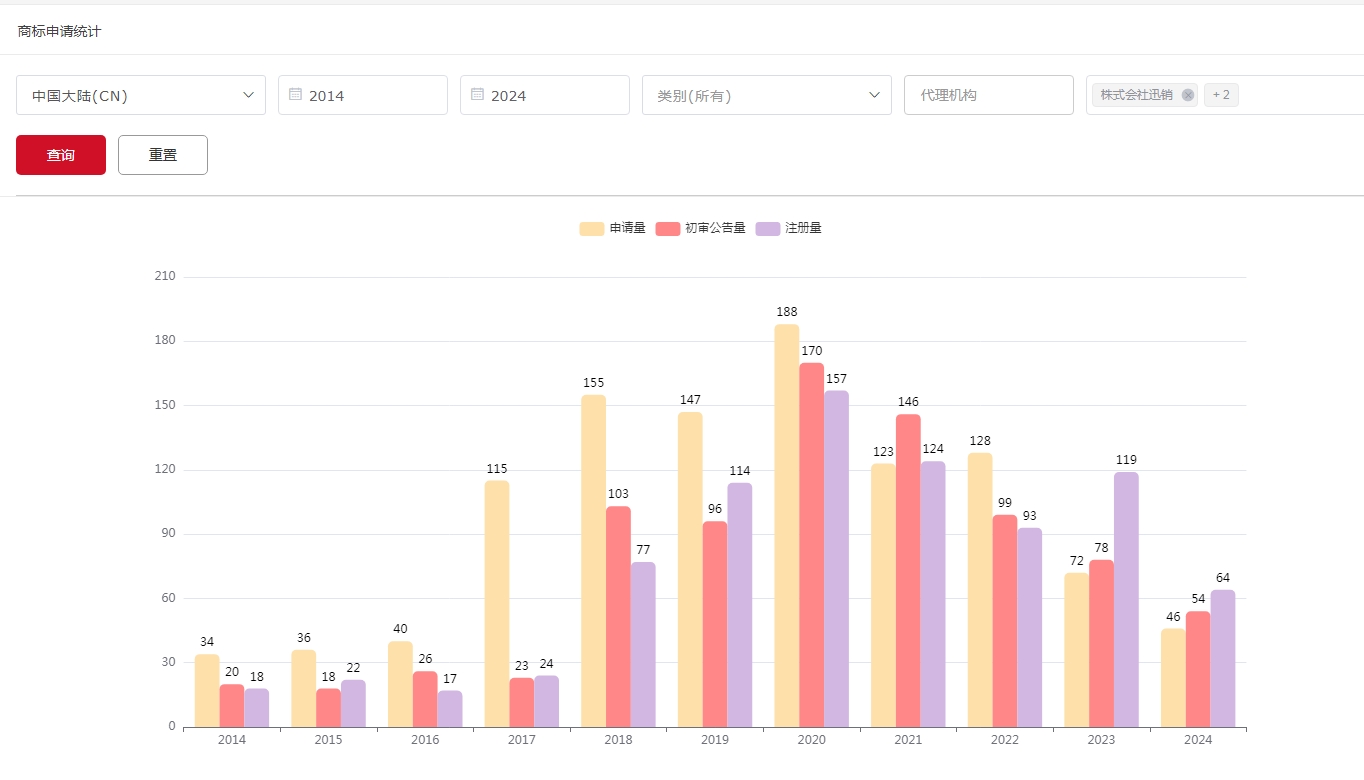Click the 查询 search button

(x=61, y=155)
